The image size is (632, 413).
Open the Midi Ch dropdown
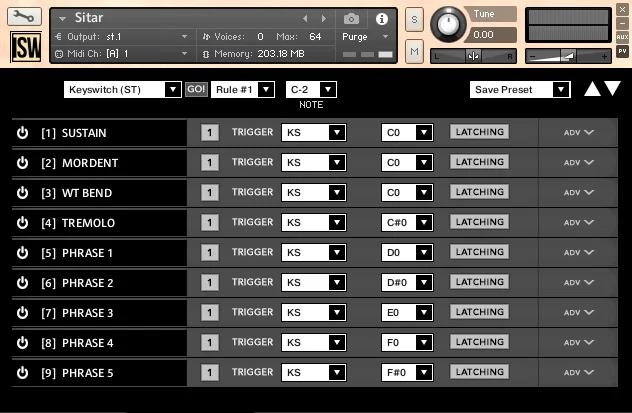click(121, 54)
